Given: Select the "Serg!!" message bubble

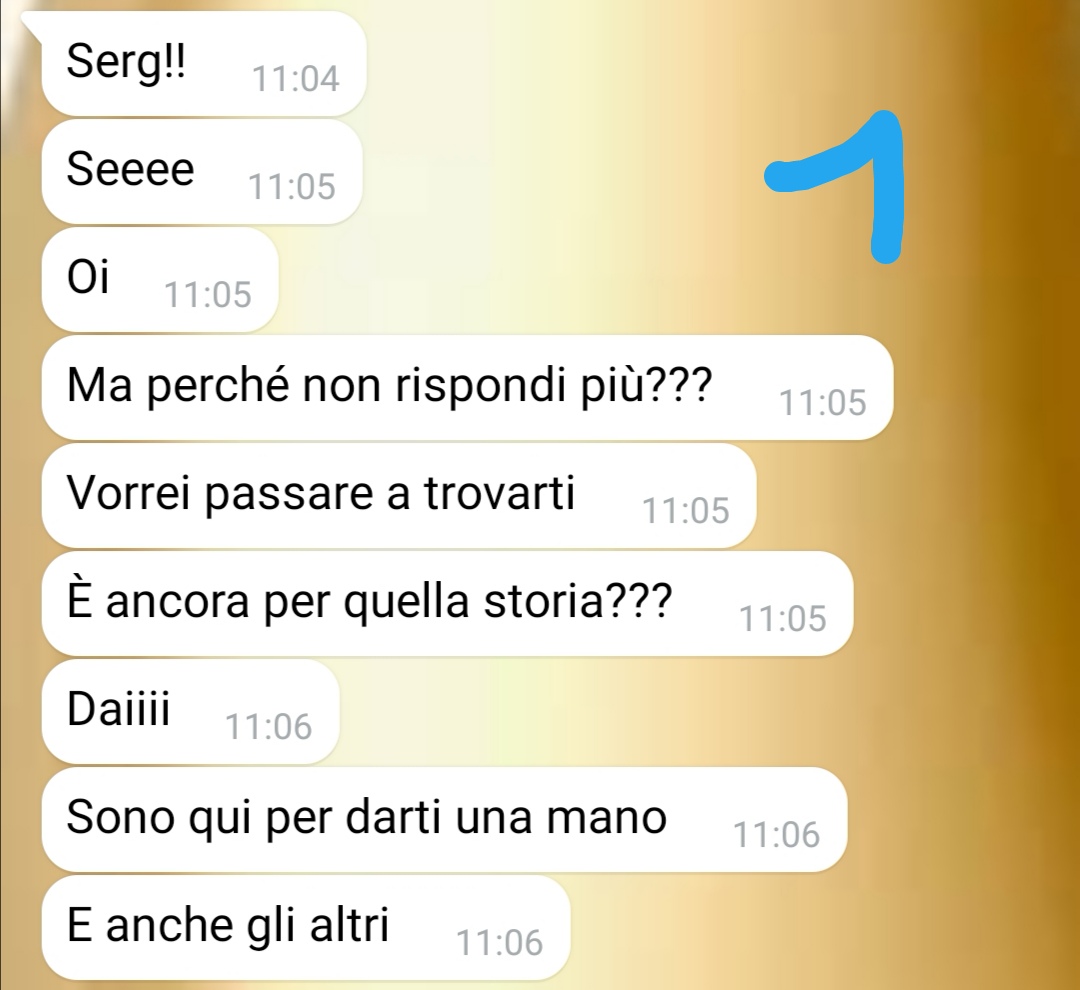Looking at the screenshot, I should (204, 63).
